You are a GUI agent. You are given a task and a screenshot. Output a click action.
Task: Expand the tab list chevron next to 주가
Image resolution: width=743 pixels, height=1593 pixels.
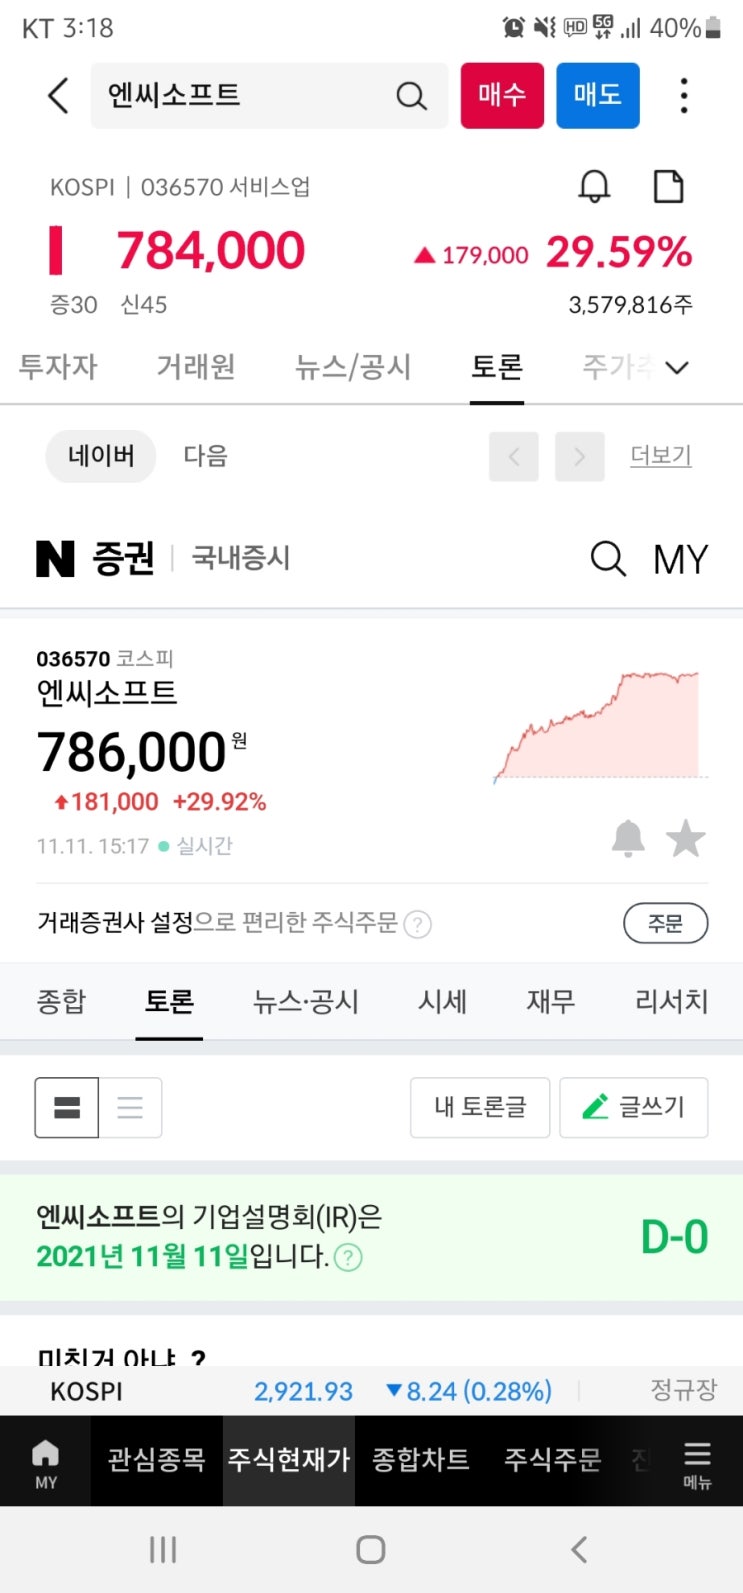click(x=677, y=368)
